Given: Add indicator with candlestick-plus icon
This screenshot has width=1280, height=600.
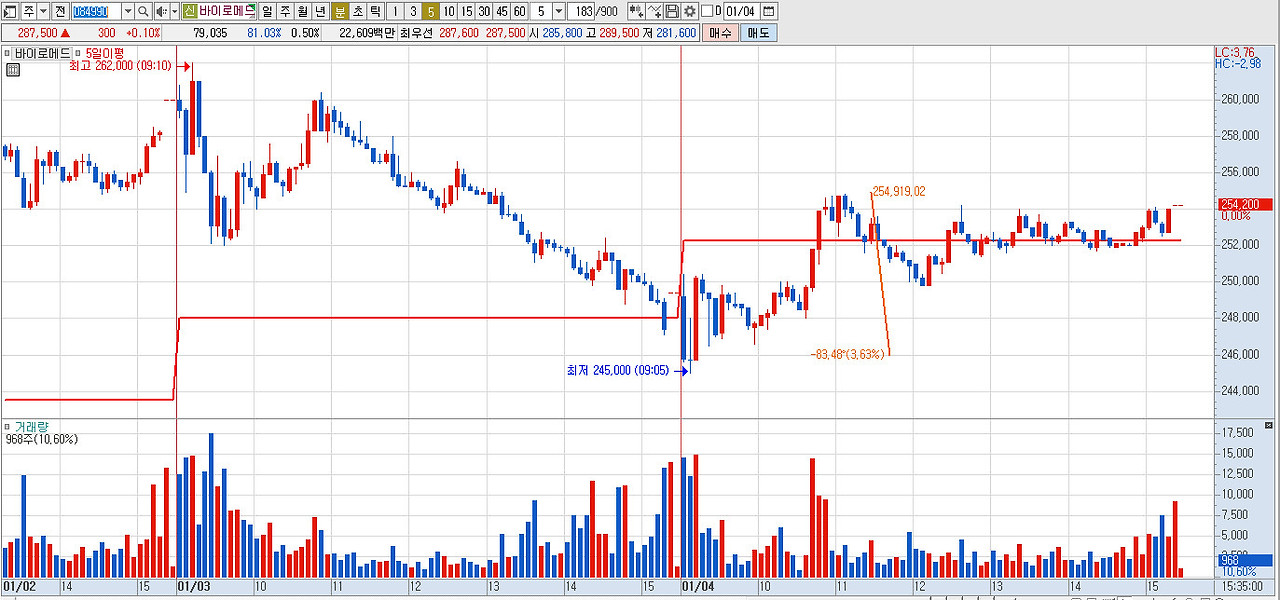Looking at the screenshot, I should pos(637,11).
